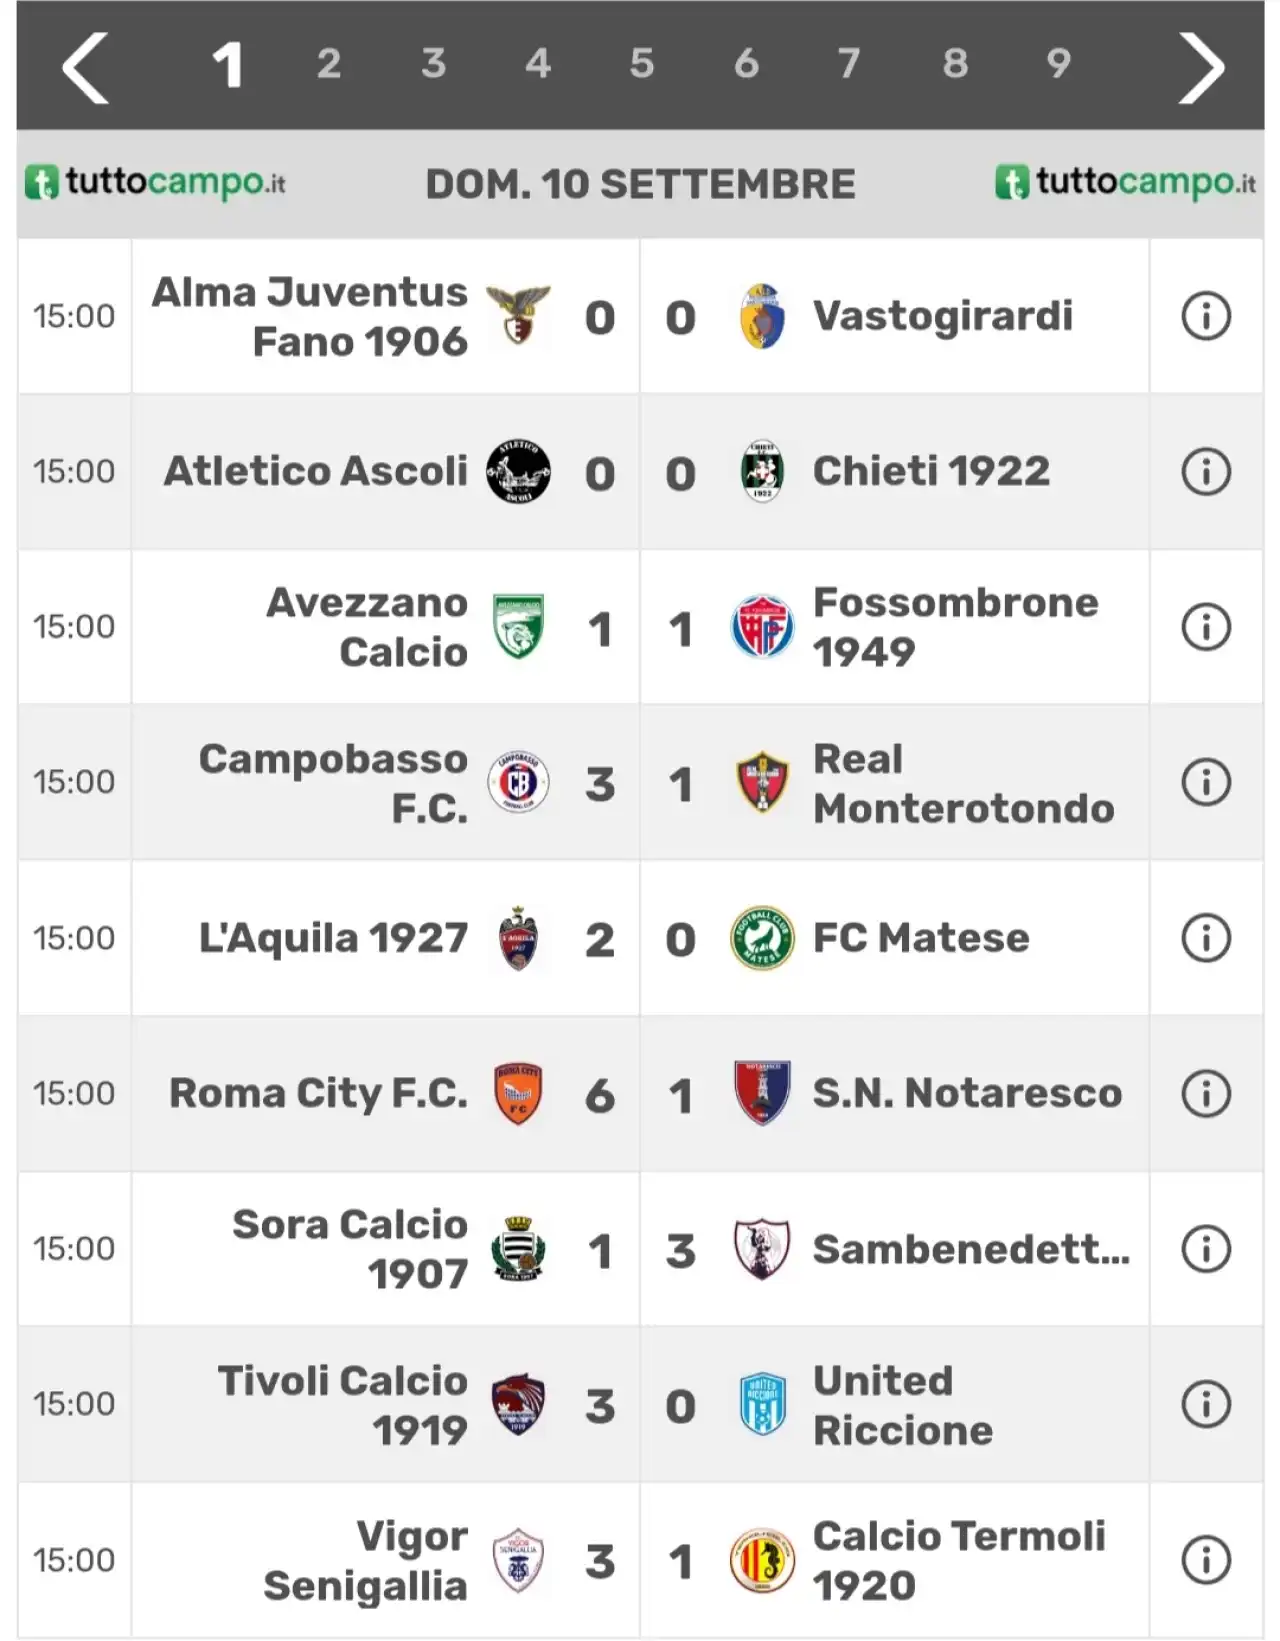Open info icon for Vigor Senigallia match
This screenshot has width=1280, height=1641.
pyautogui.click(x=1206, y=1559)
